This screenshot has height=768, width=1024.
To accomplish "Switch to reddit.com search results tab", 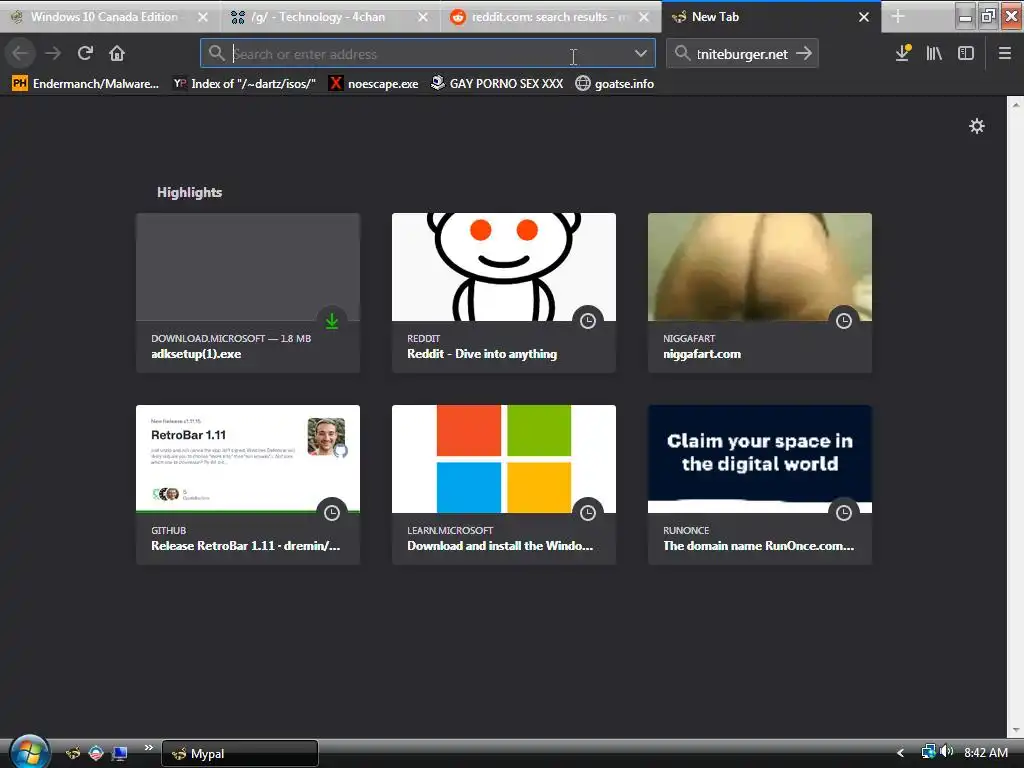I will [x=539, y=17].
